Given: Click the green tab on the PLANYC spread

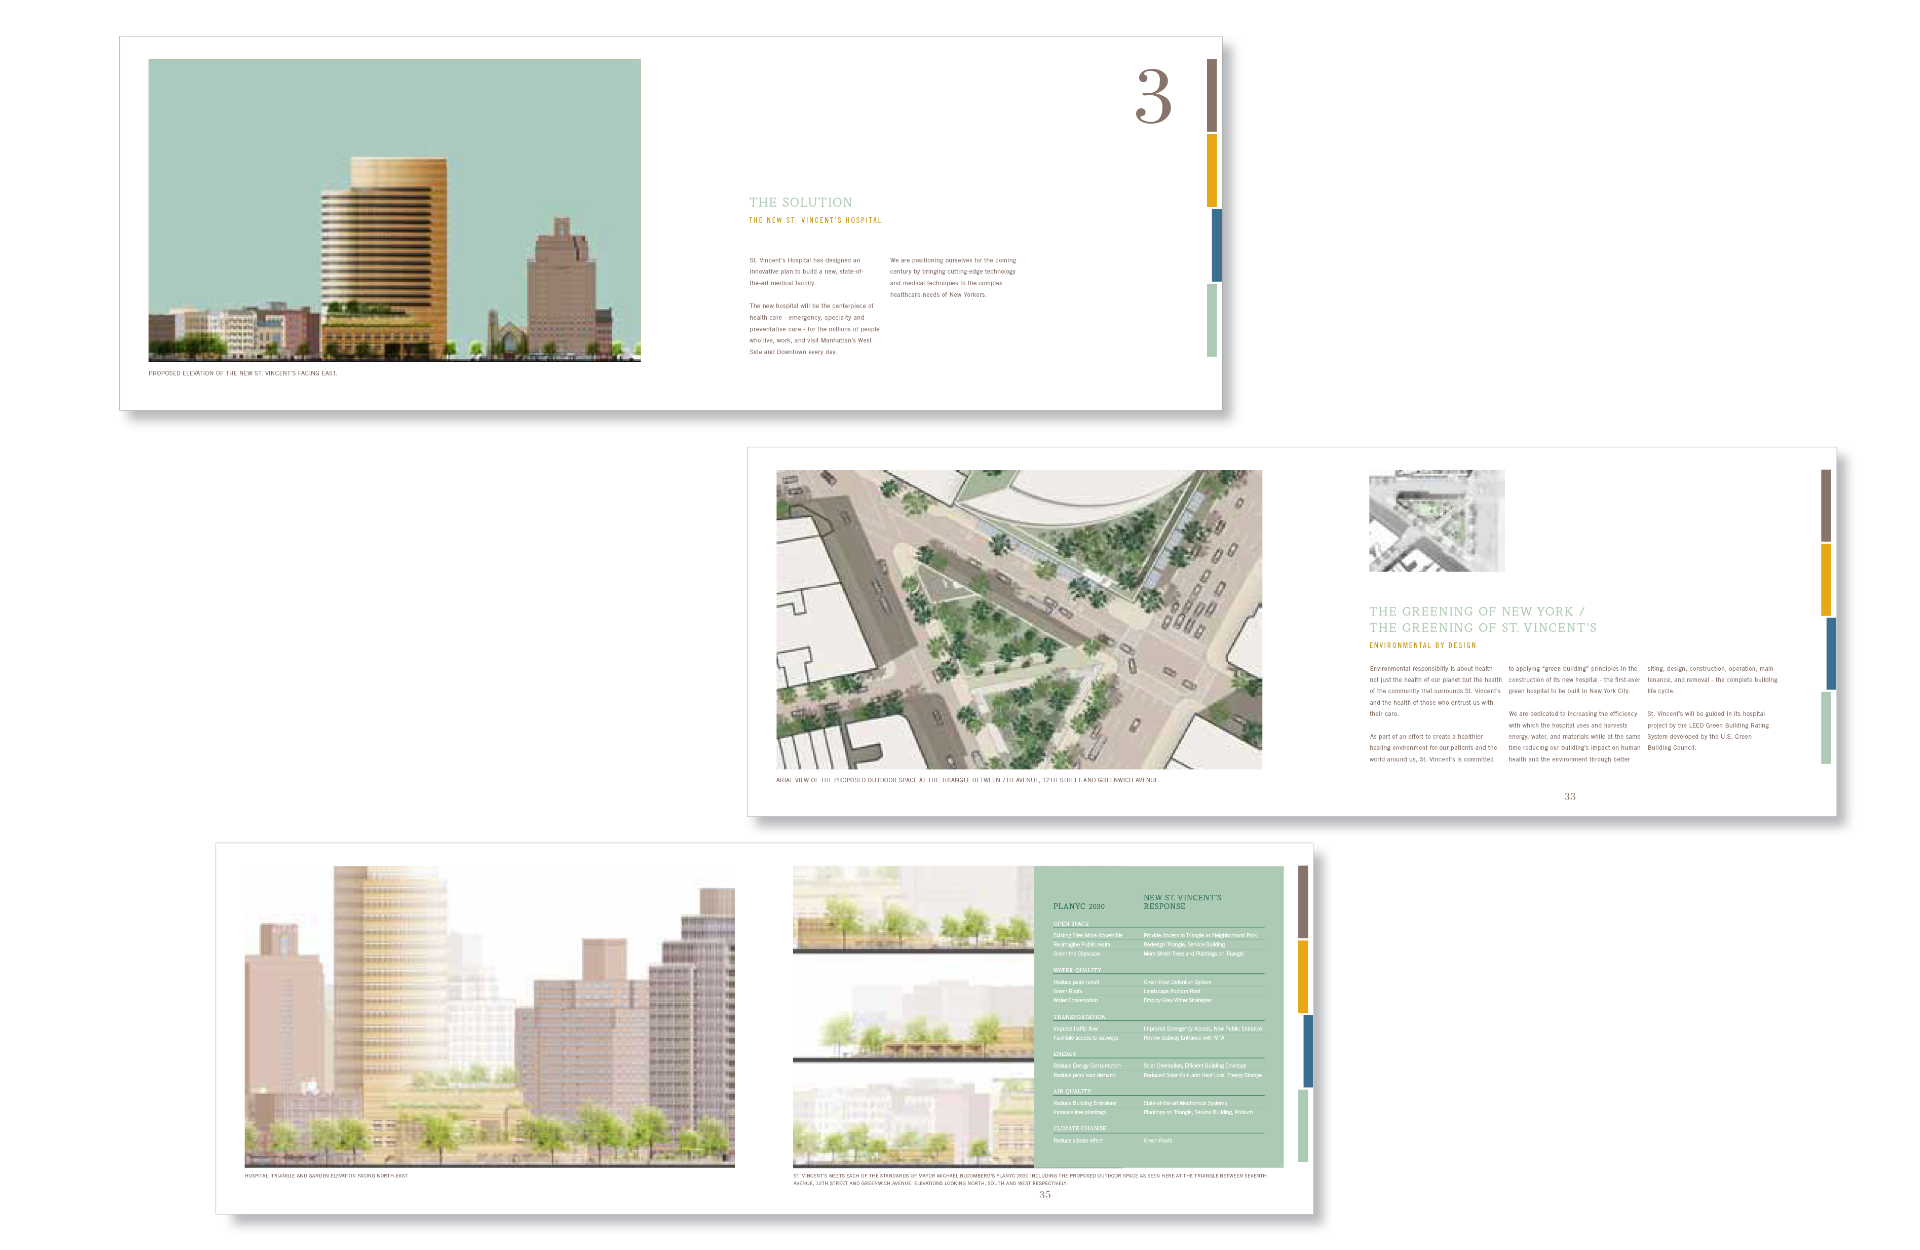Looking at the screenshot, I should (x=1303, y=1126).
